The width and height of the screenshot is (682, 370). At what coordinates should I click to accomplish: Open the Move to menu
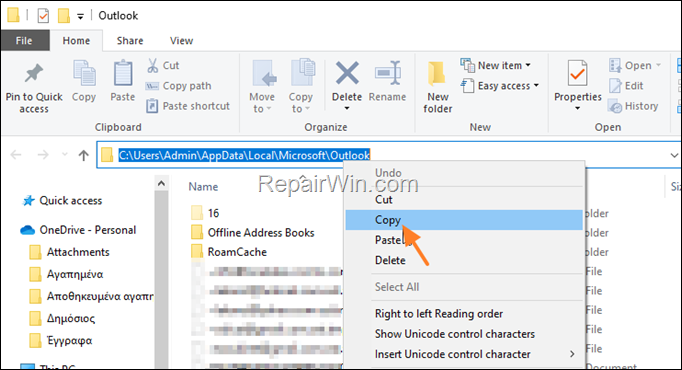[x=262, y=87]
